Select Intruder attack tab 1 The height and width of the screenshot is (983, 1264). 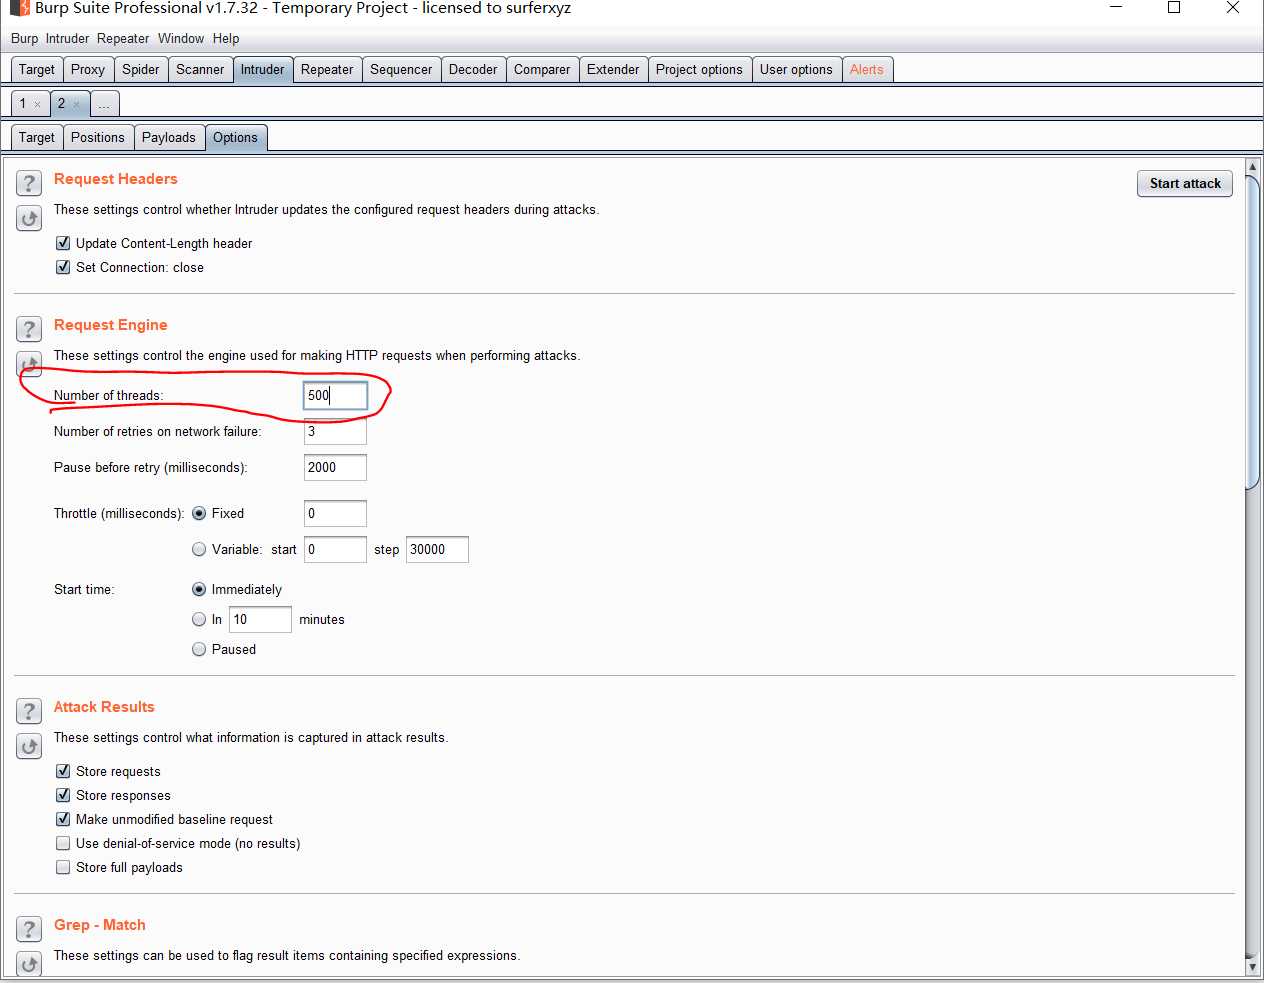click(x=23, y=103)
